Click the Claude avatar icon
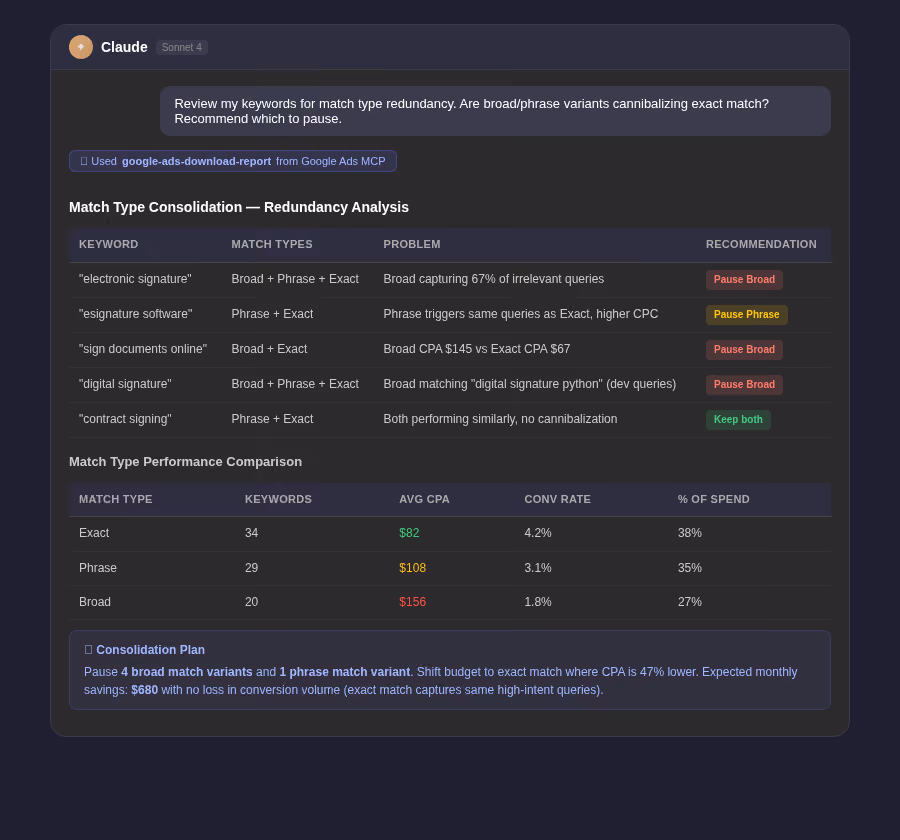 click(x=81, y=47)
